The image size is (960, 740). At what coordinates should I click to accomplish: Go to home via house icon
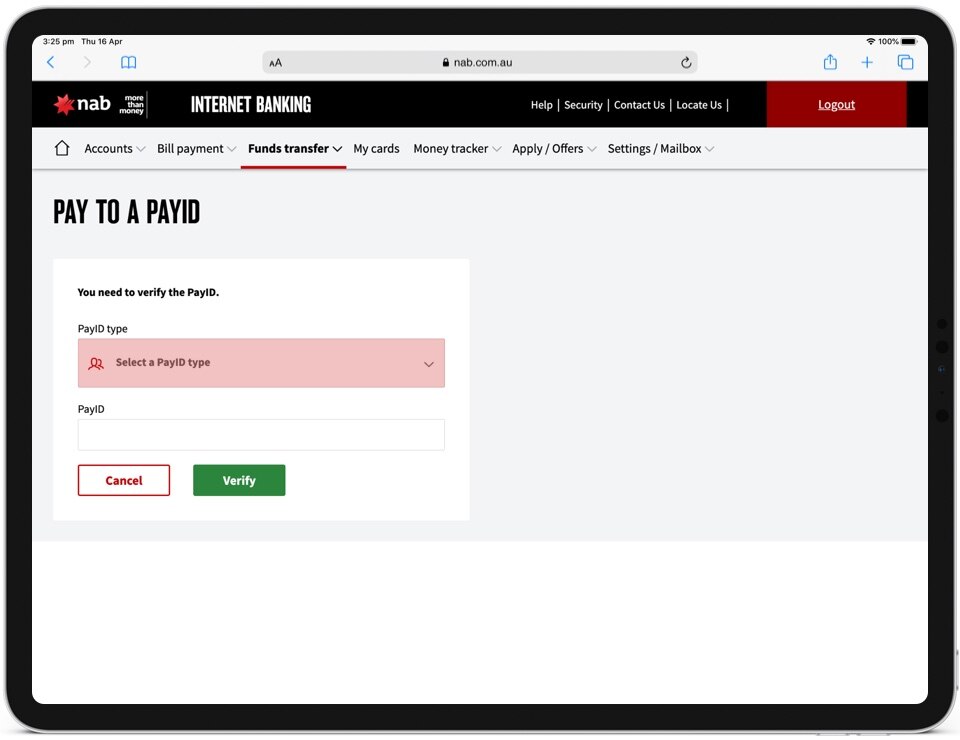coord(62,148)
